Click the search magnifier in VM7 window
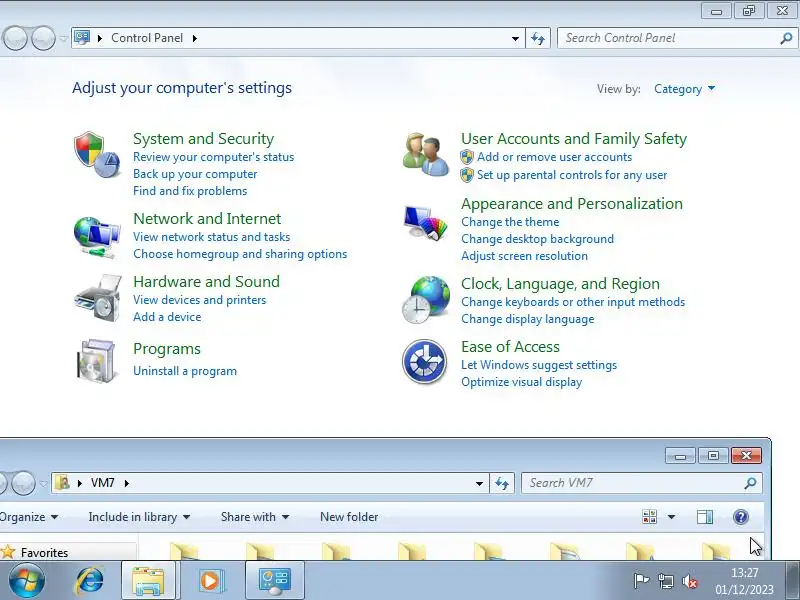800x600 pixels. [x=750, y=483]
